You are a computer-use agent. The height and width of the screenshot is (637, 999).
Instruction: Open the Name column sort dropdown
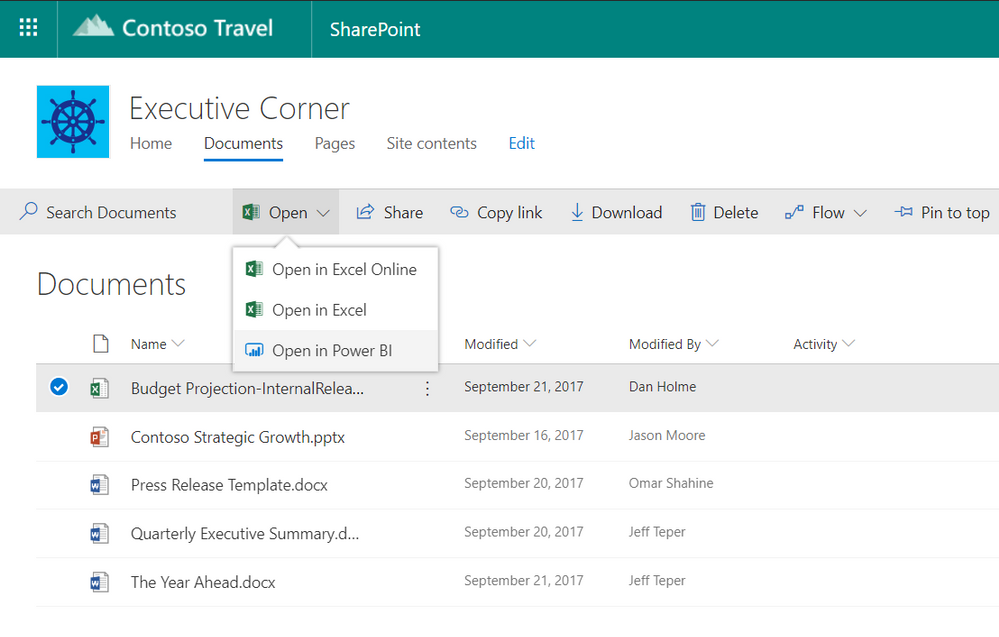point(178,344)
